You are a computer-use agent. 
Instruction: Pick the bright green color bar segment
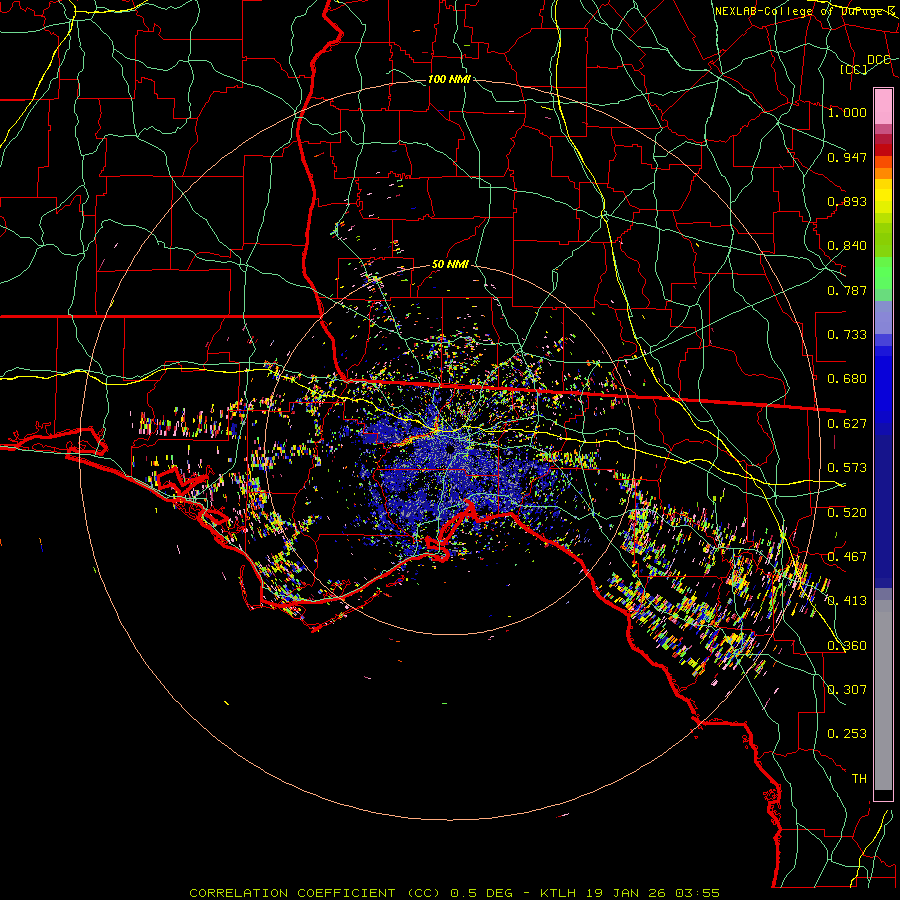point(883,273)
